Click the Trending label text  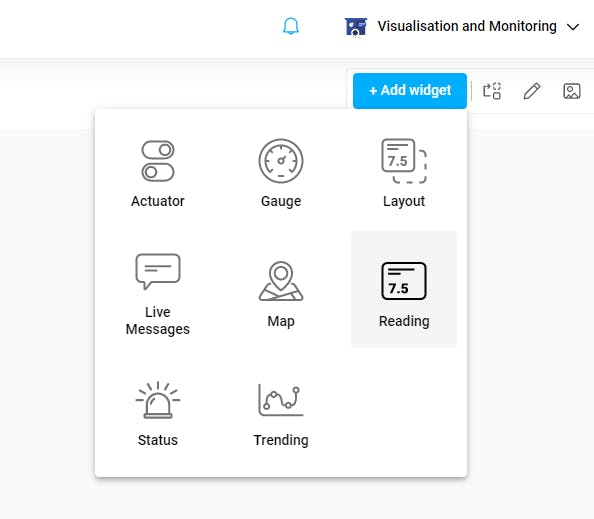coord(281,440)
